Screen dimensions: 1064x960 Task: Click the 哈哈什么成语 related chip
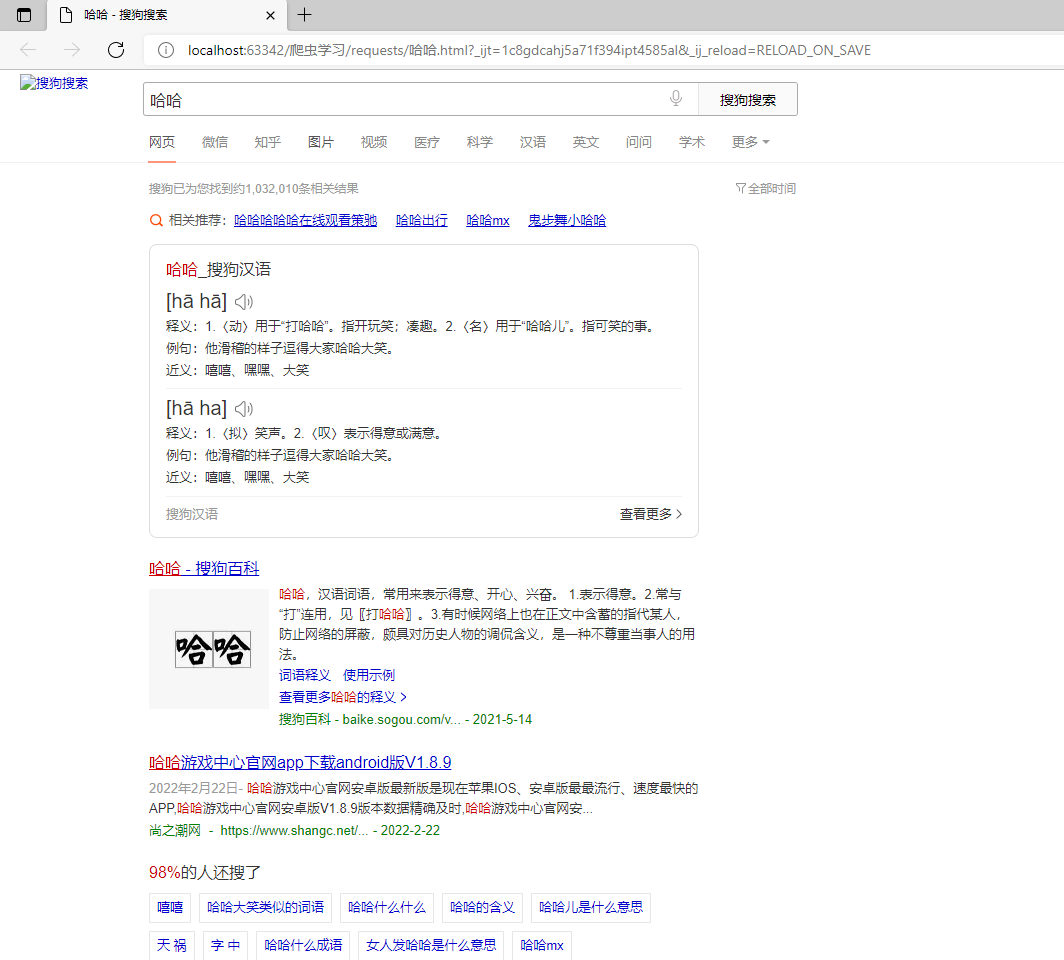point(303,945)
